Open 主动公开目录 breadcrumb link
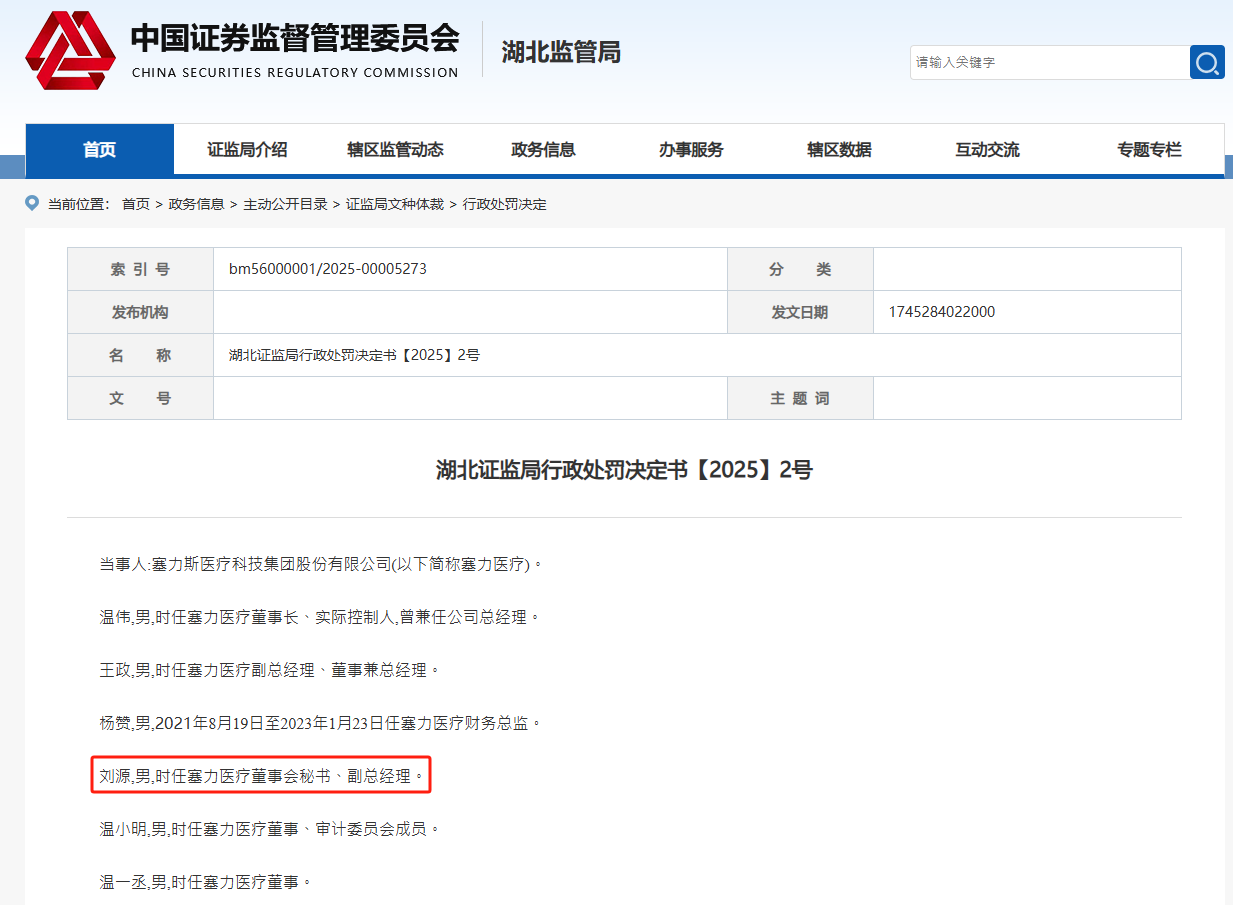The height and width of the screenshot is (905, 1233). click(x=285, y=204)
